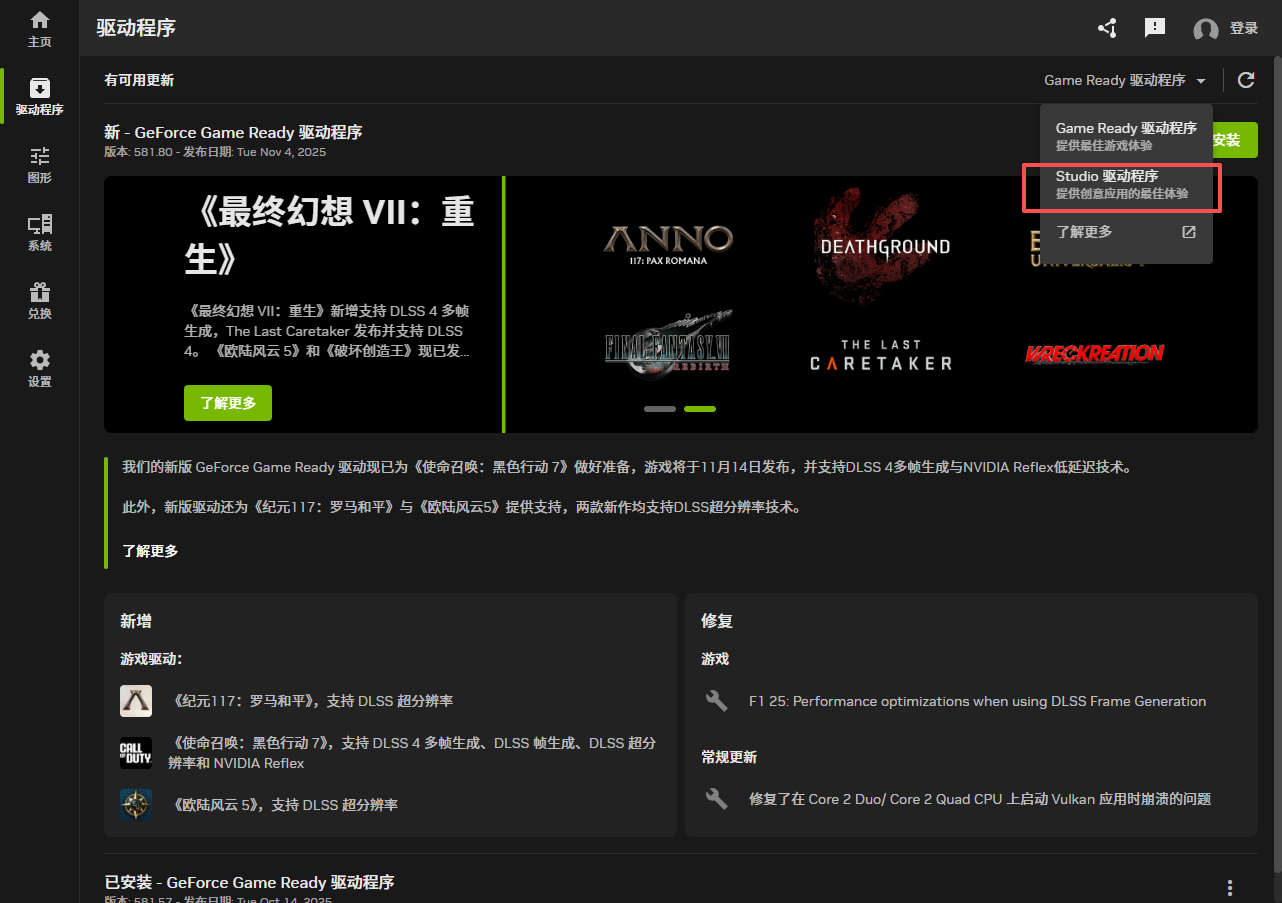1282x903 pixels.
Task: Click 《纪元117：罗马和平》 DLSS entry text
Action: tap(310, 701)
